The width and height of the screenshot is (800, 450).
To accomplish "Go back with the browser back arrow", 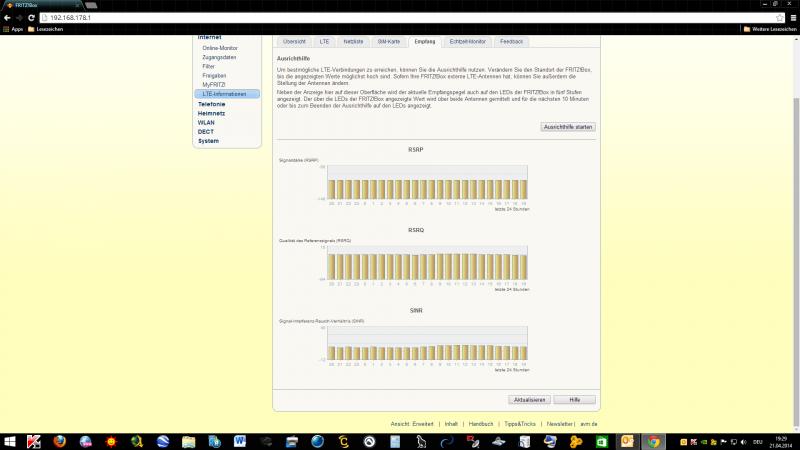I will pyautogui.click(x=7, y=18).
